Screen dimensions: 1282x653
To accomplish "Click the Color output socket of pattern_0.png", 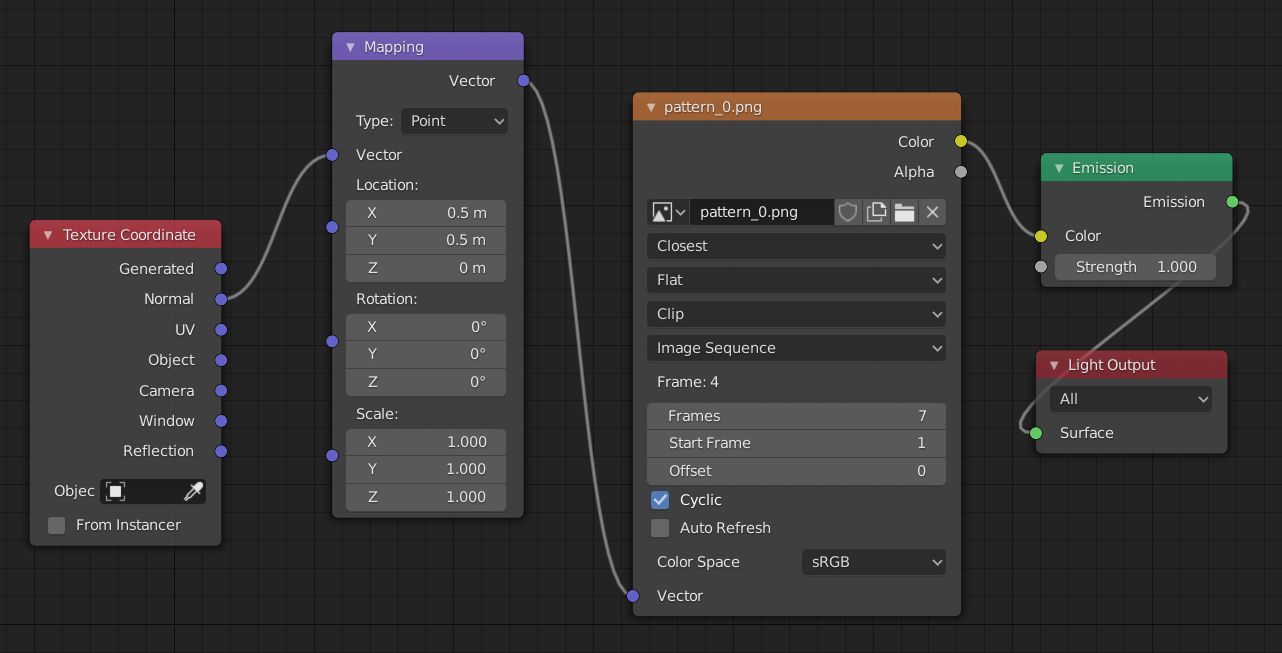I will 961,141.
